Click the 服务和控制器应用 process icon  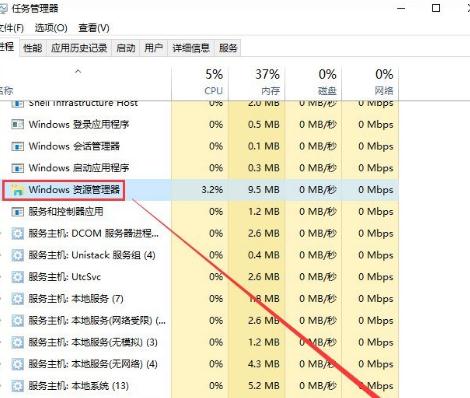tap(17, 212)
